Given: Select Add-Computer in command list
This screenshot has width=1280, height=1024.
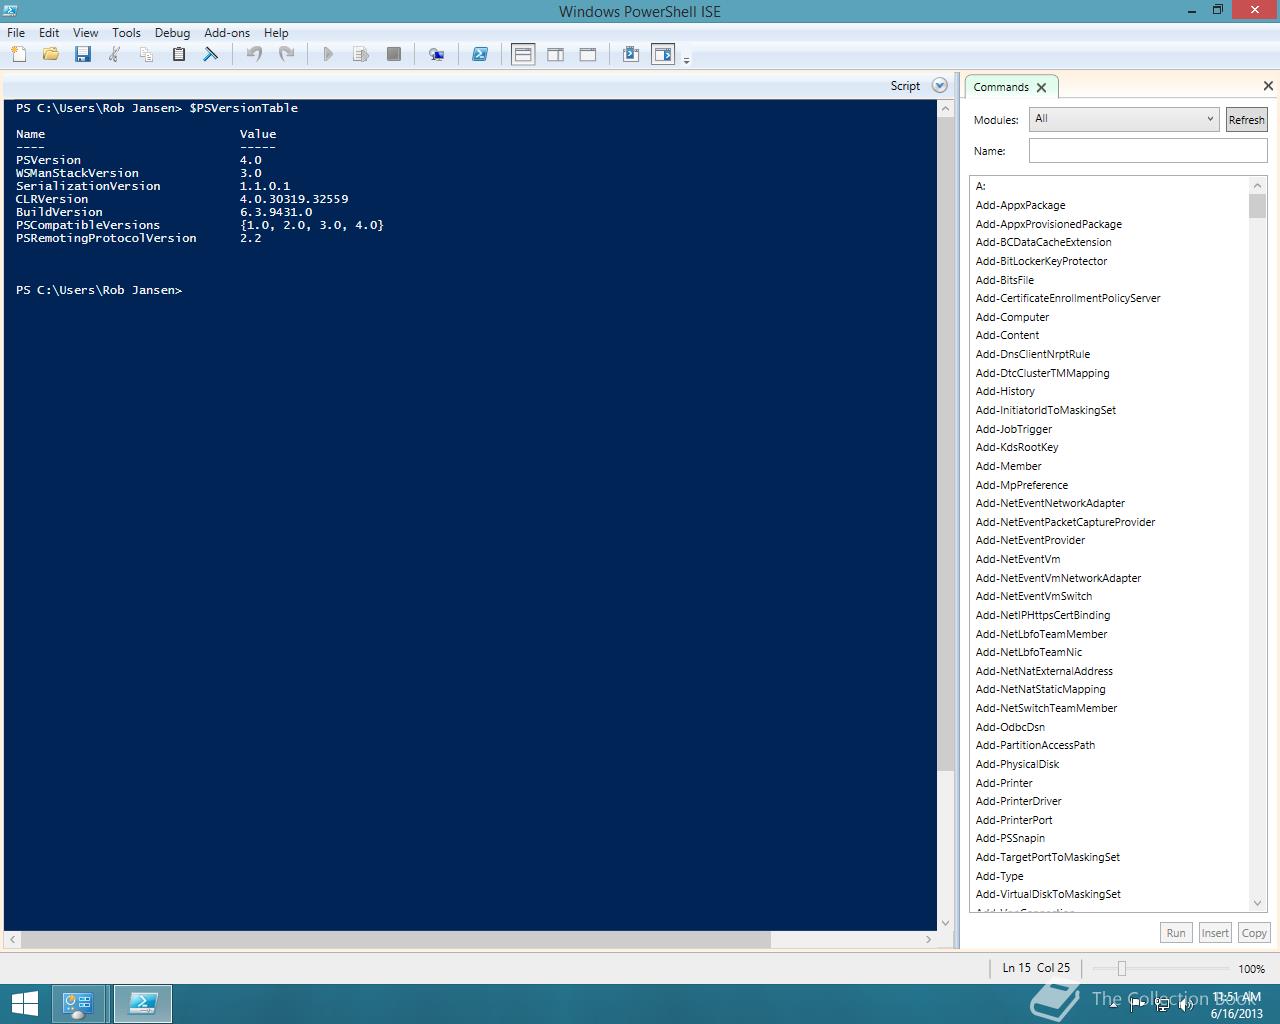Looking at the screenshot, I should (1012, 317).
